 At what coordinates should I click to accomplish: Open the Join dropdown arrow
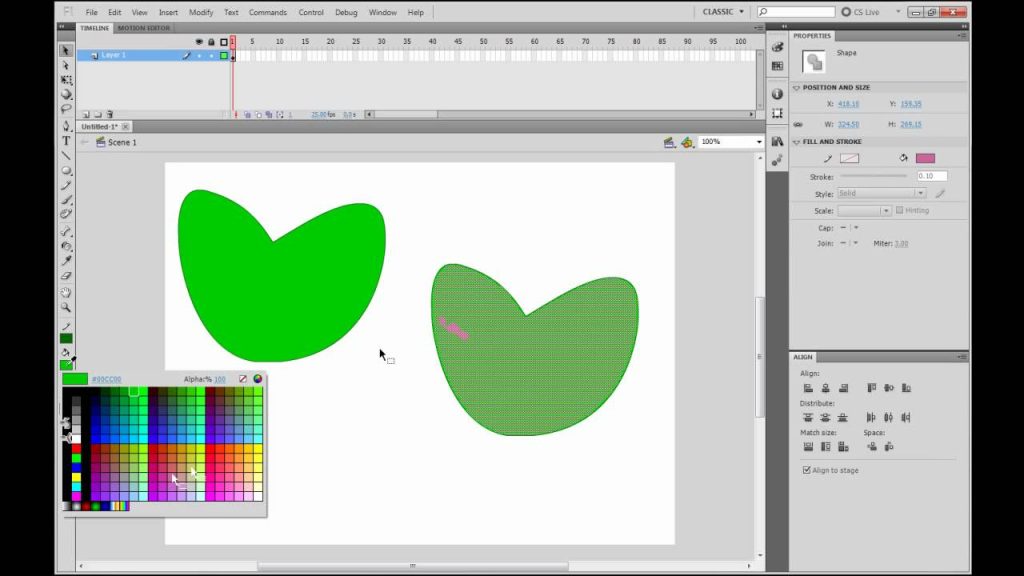pos(856,243)
